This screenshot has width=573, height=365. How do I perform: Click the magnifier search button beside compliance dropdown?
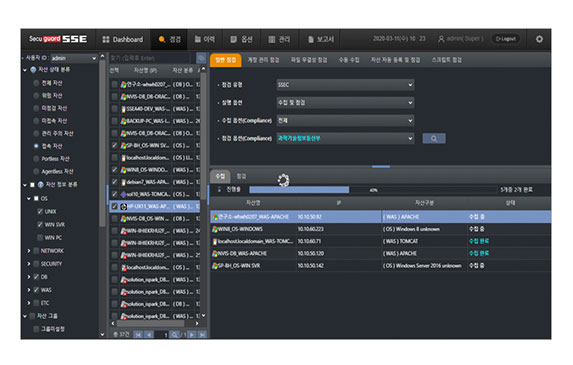434,138
